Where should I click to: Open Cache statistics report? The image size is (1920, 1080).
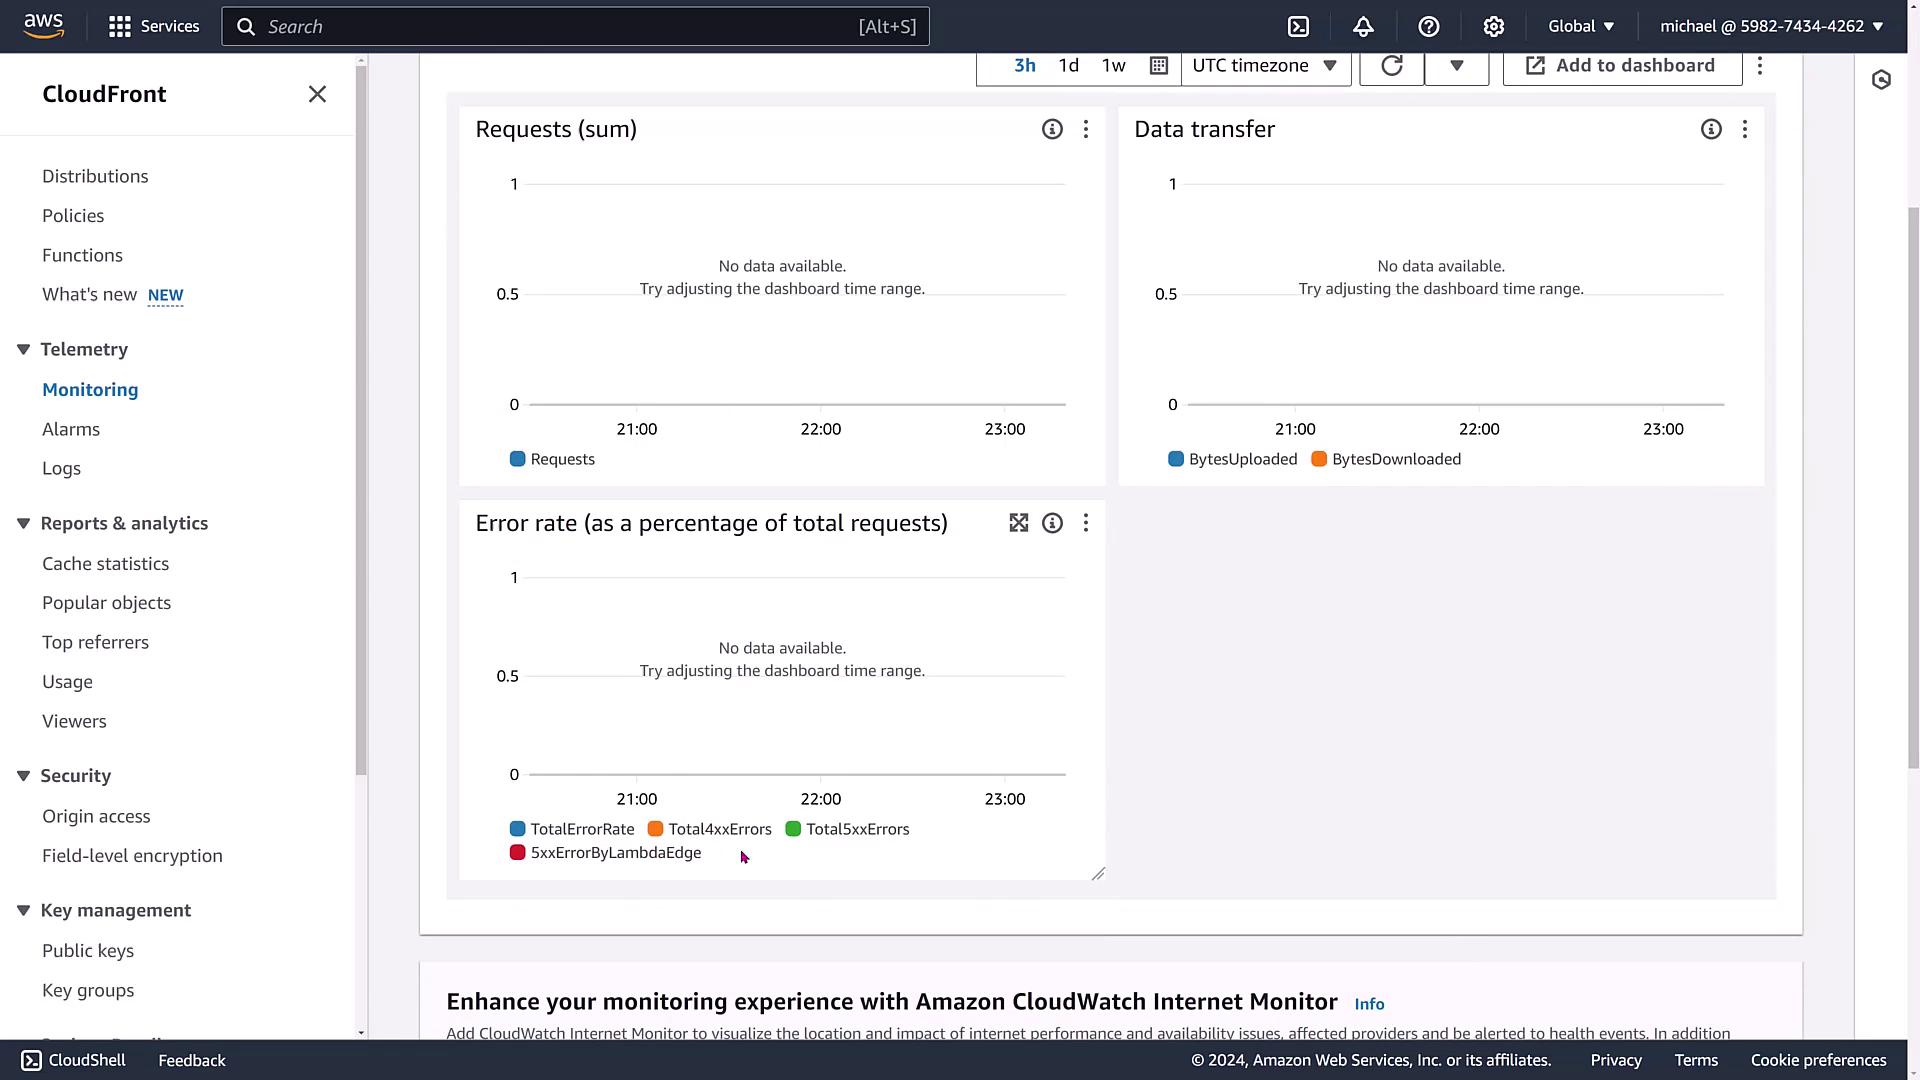pos(105,564)
